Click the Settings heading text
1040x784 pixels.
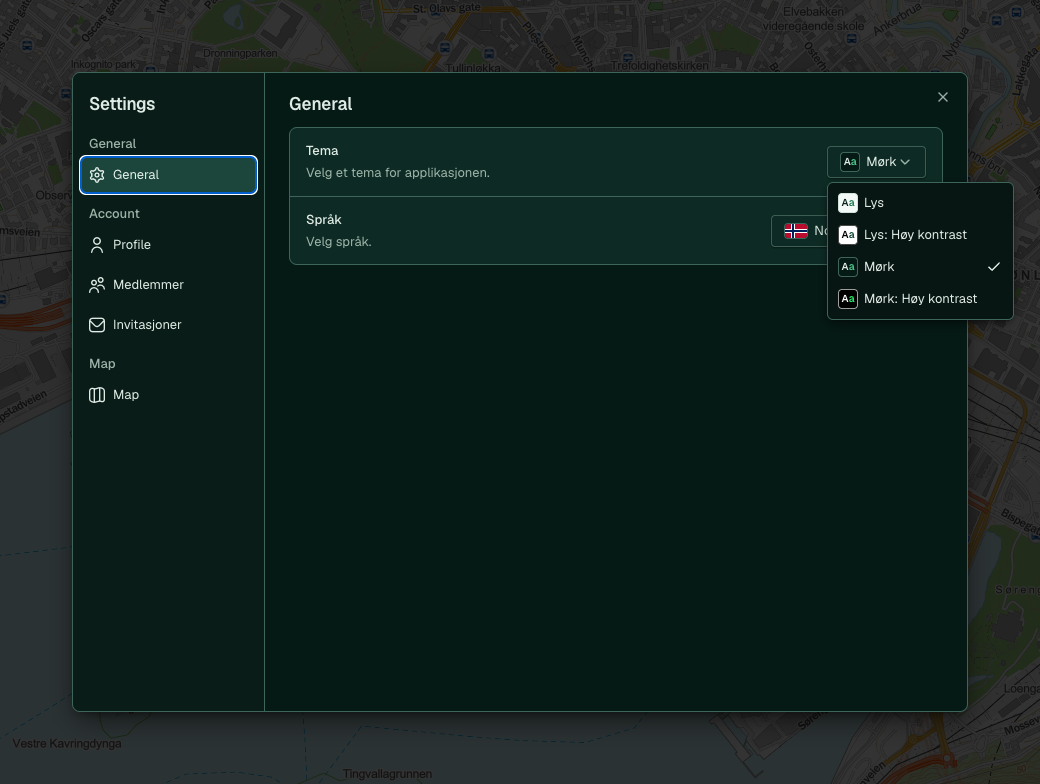point(122,104)
